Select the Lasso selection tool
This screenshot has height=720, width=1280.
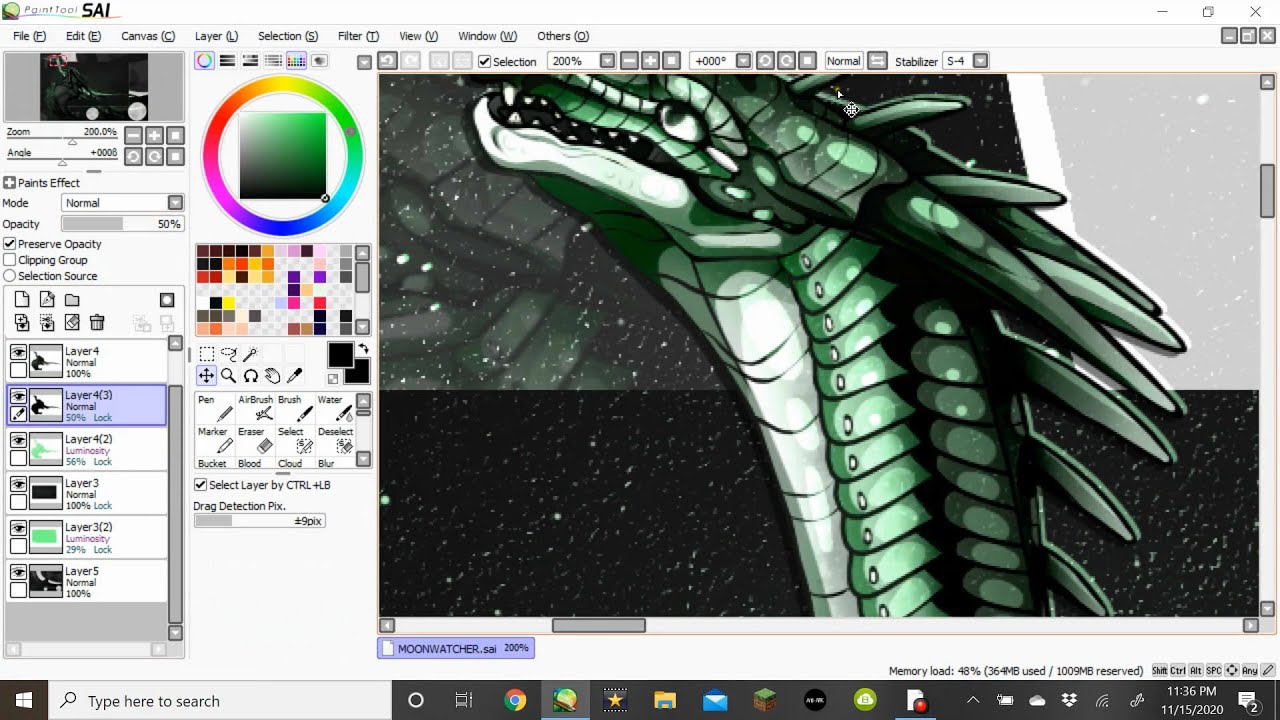point(228,354)
